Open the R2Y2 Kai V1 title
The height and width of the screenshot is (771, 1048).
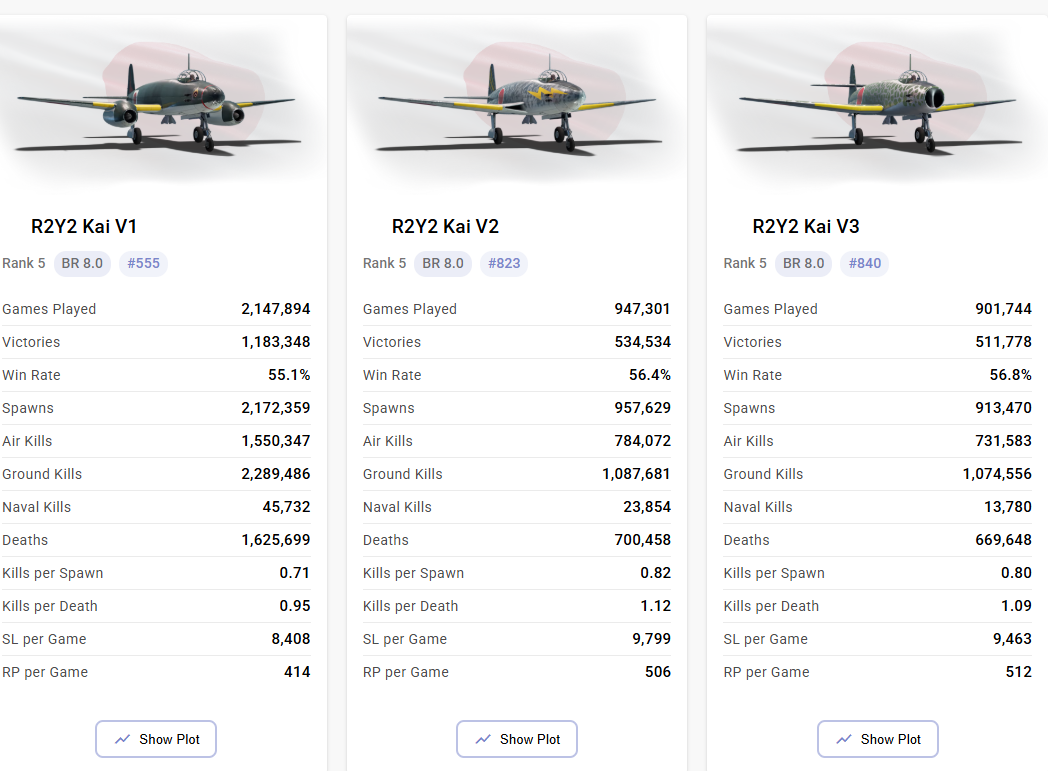click(x=84, y=226)
